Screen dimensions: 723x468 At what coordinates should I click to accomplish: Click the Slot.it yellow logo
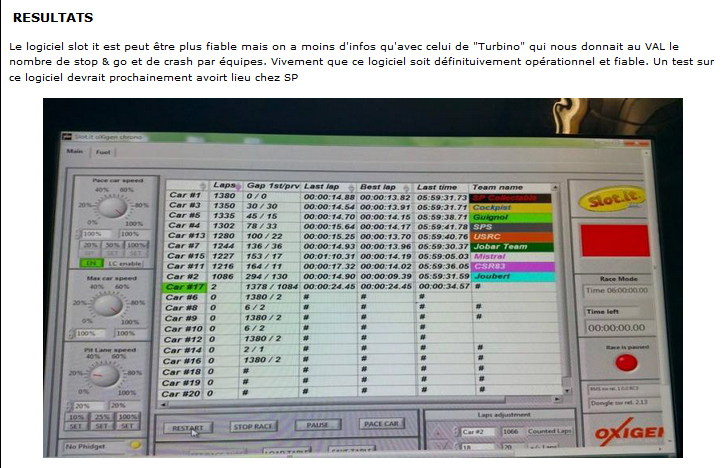[610, 200]
